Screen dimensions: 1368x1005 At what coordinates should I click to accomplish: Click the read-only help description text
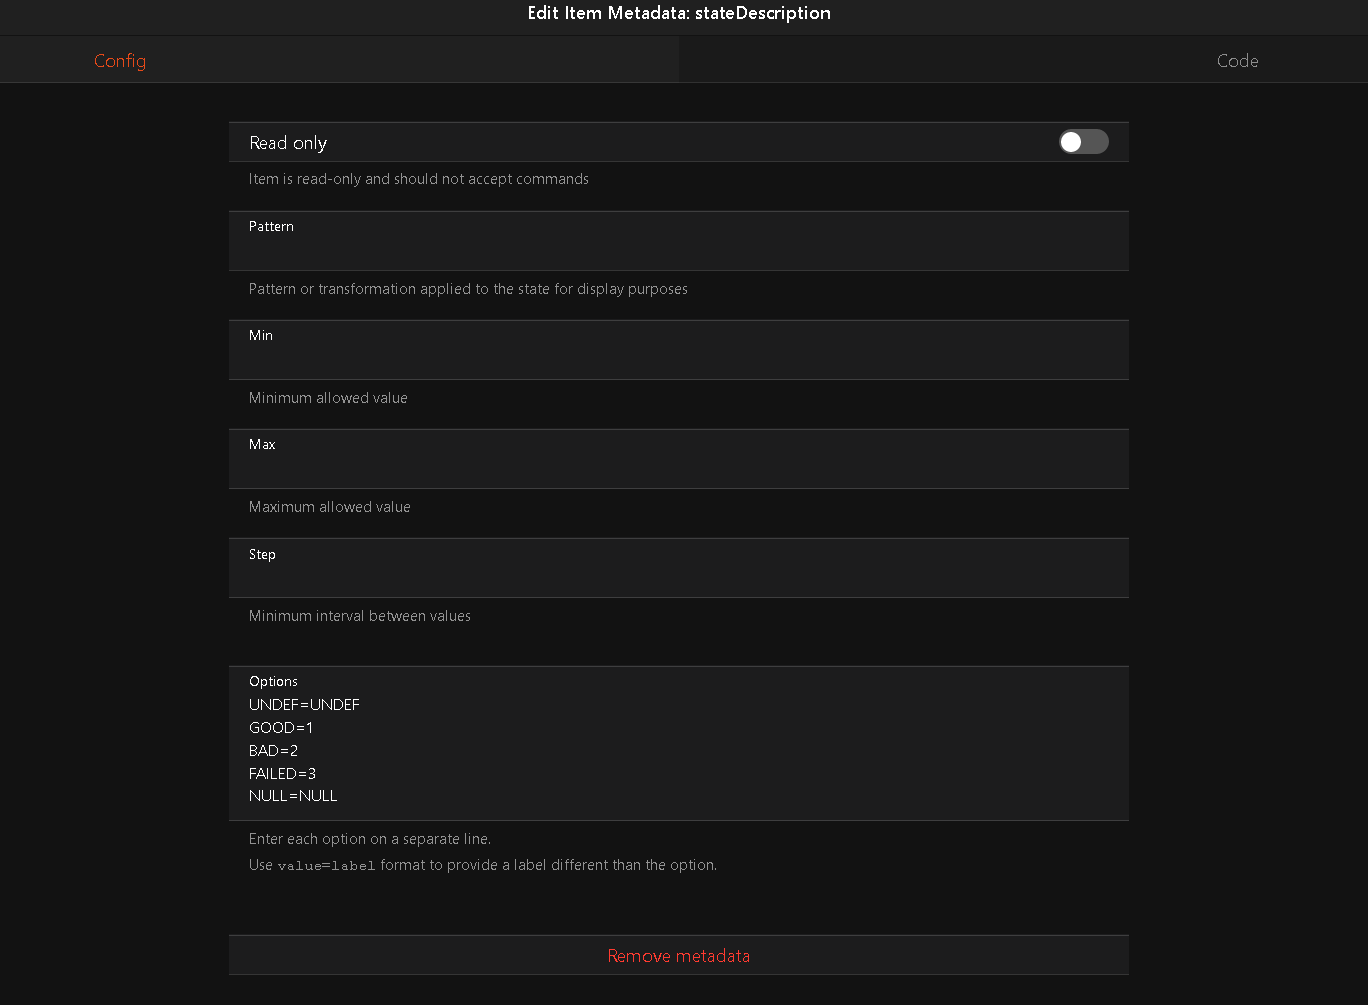[418, 179]
